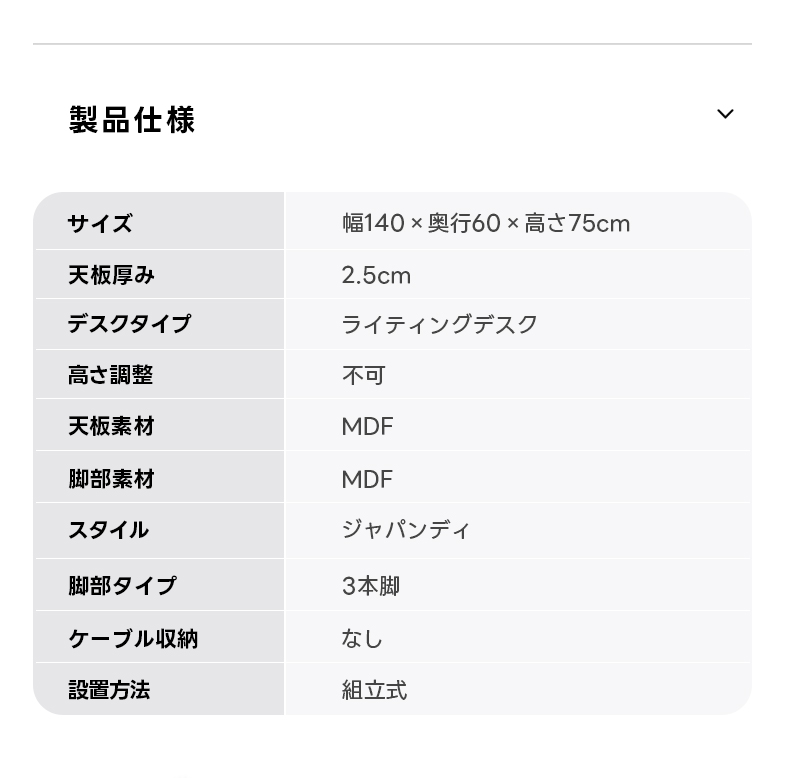
Task: Click the ライティングデスク value
Action: 440,324
